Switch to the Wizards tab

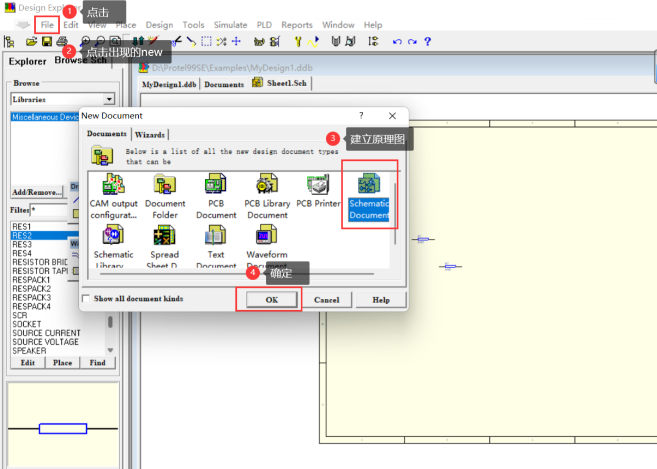[x=150, y=134]
